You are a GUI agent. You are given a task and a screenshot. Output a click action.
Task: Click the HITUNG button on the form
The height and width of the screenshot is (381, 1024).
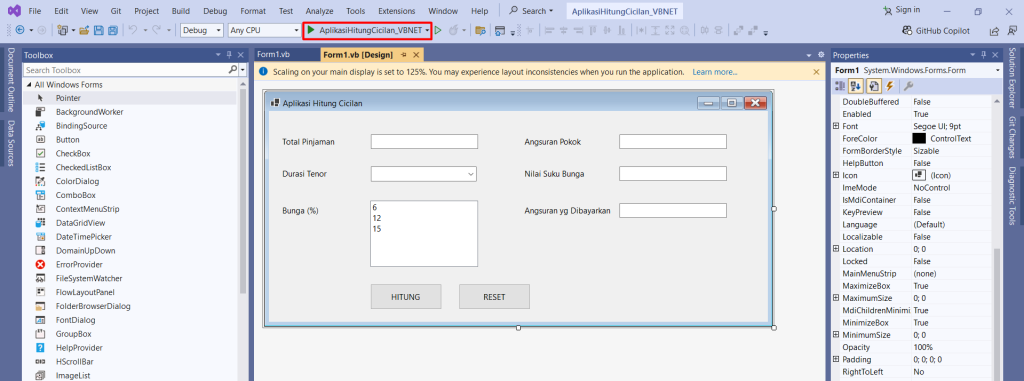click(x=406, y=297)
